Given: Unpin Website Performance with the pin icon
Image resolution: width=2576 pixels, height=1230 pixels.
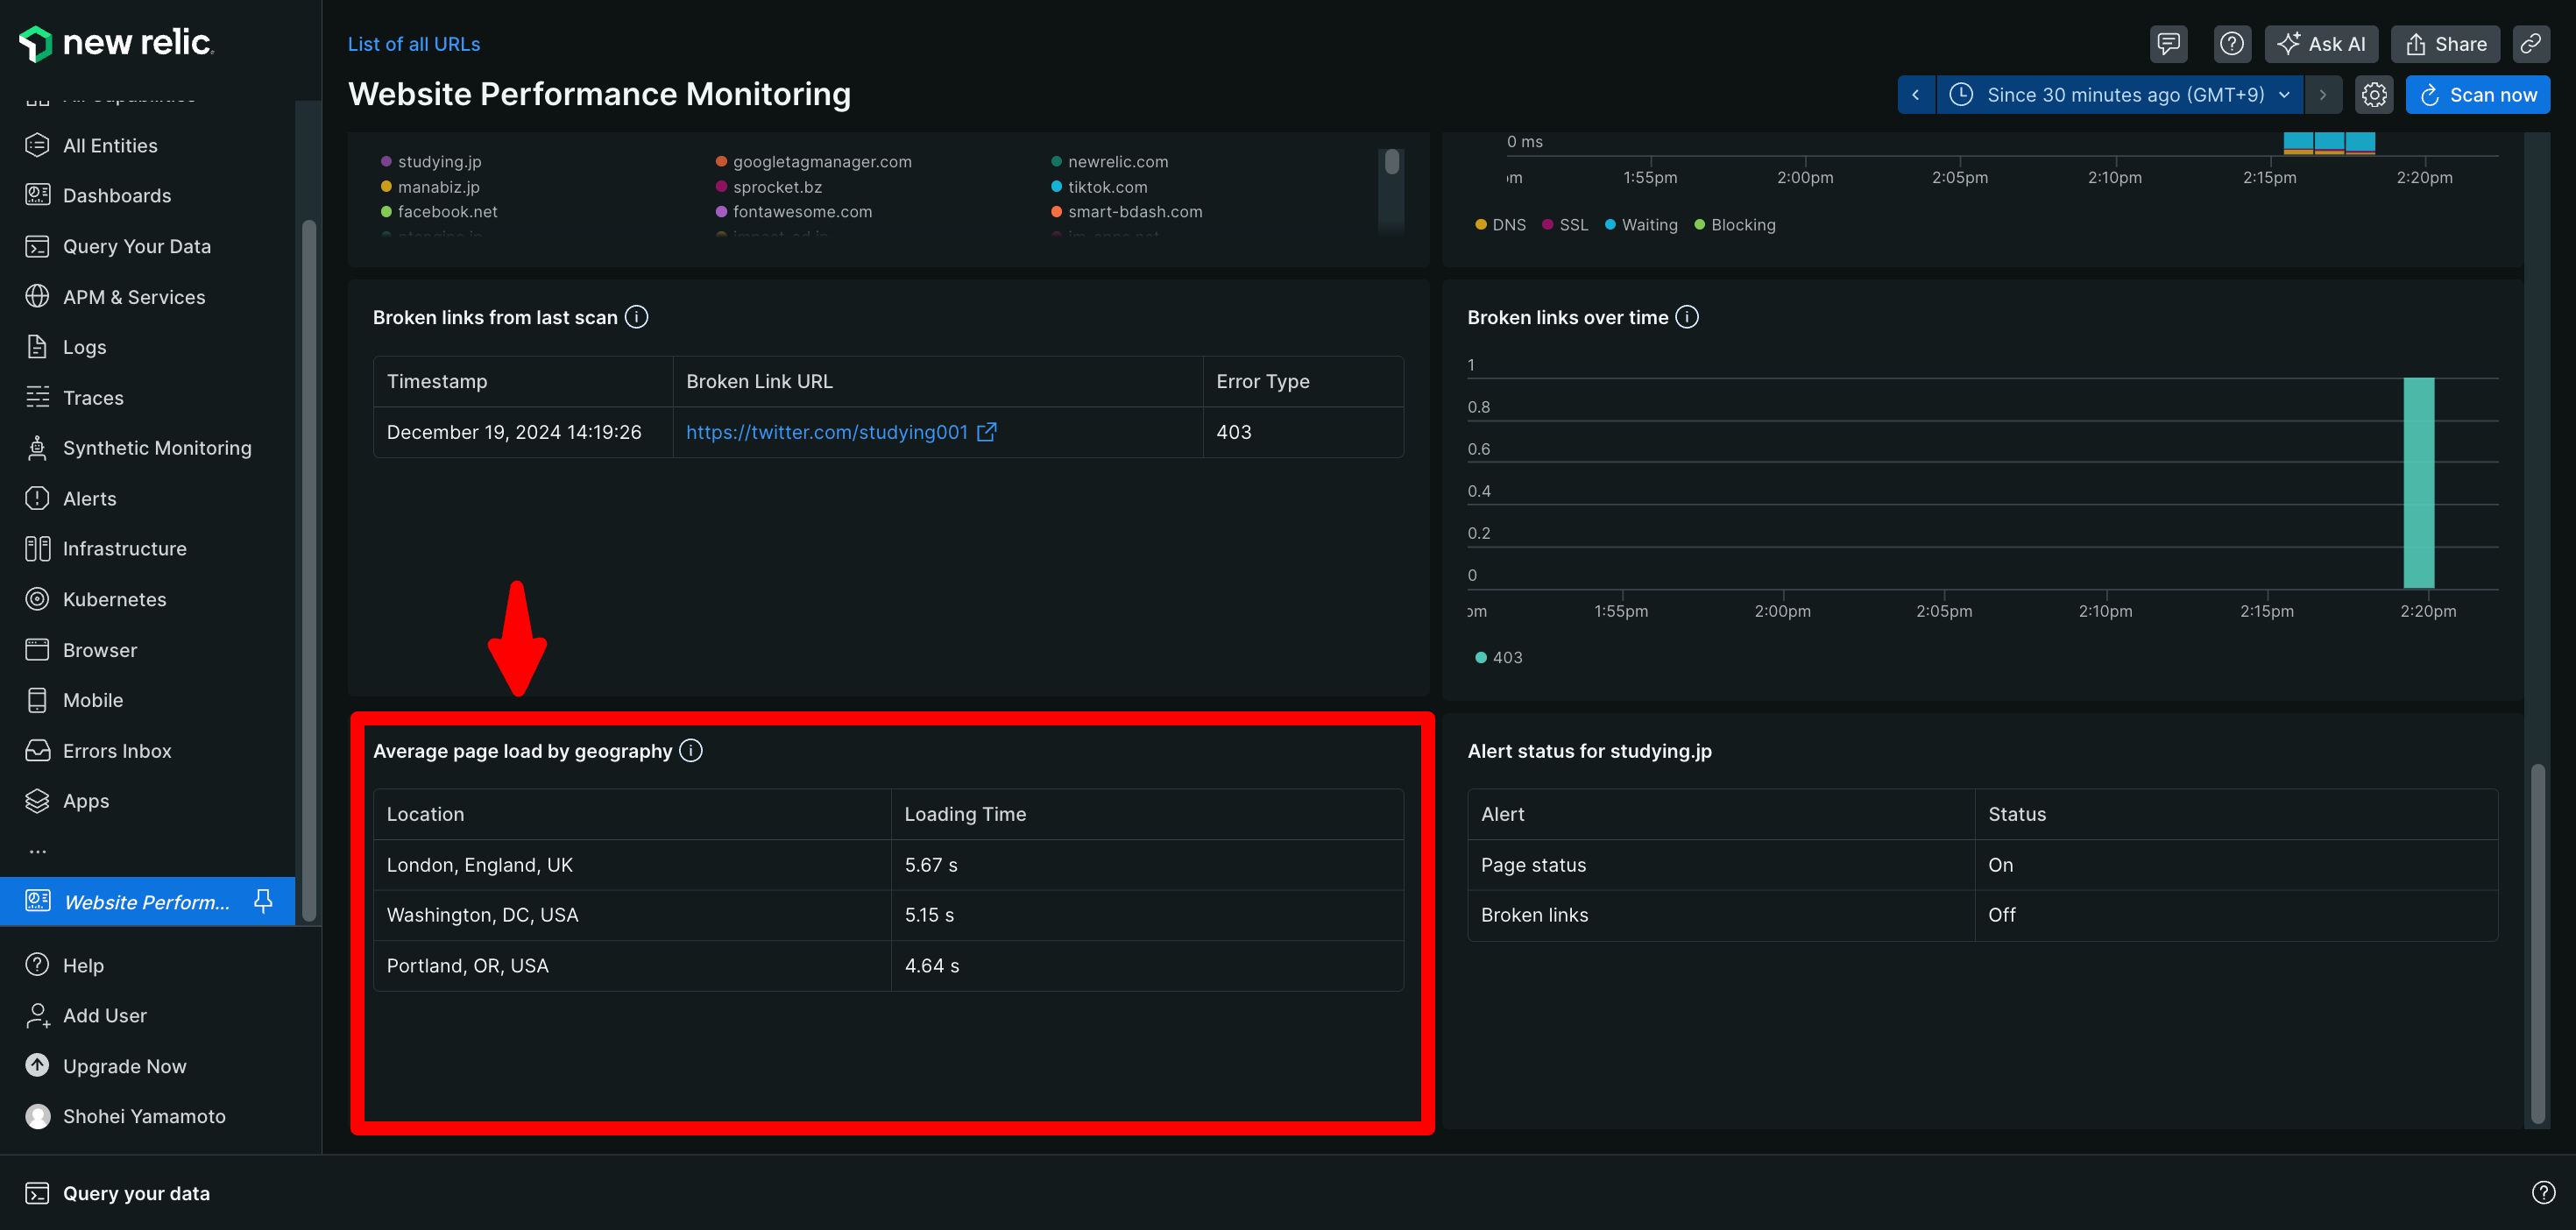Looking at the screenshot, I should pyautogui.click(x=263, y=901).
